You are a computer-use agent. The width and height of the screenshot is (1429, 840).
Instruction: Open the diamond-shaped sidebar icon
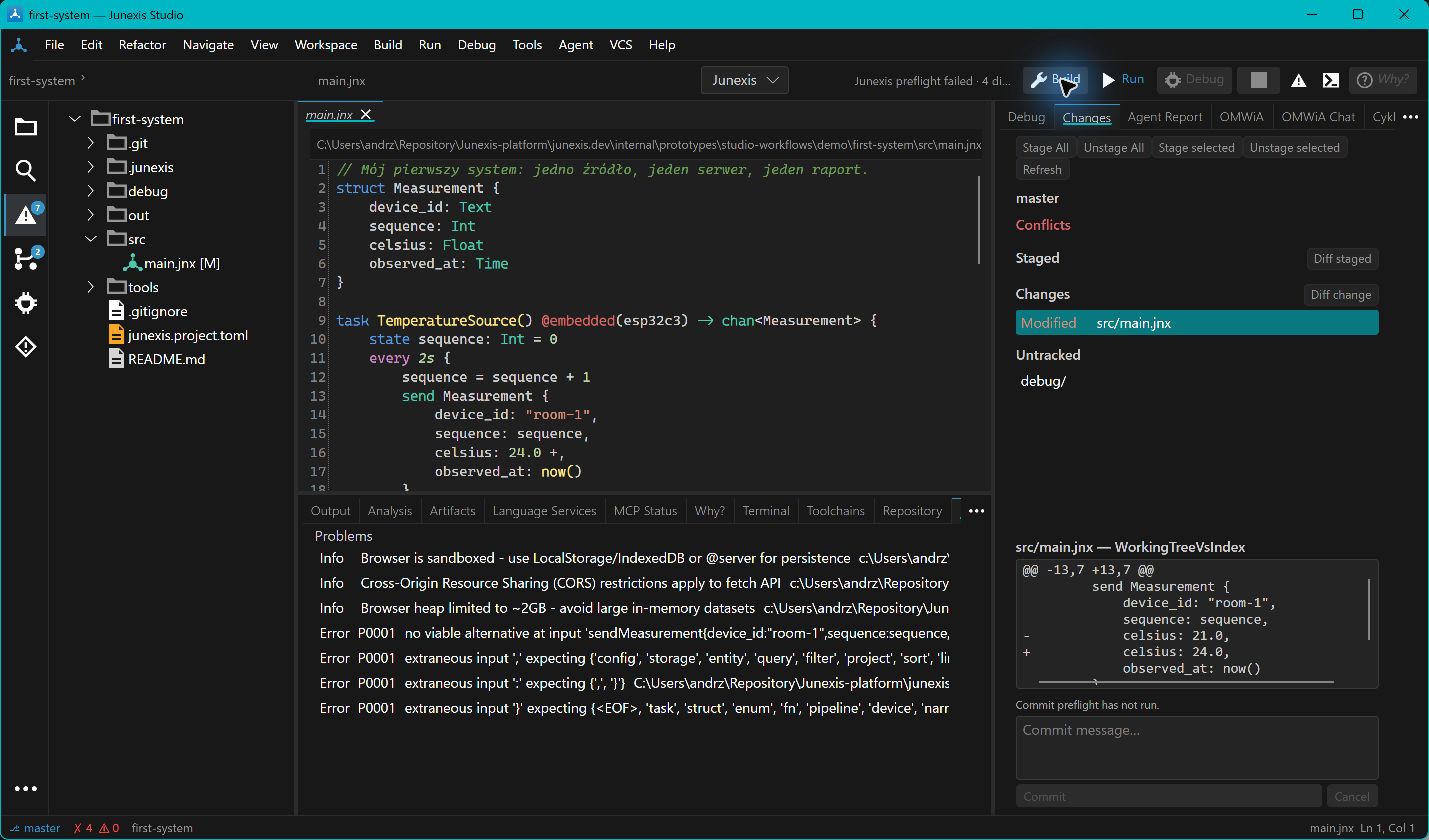click(x=26, y=347)
